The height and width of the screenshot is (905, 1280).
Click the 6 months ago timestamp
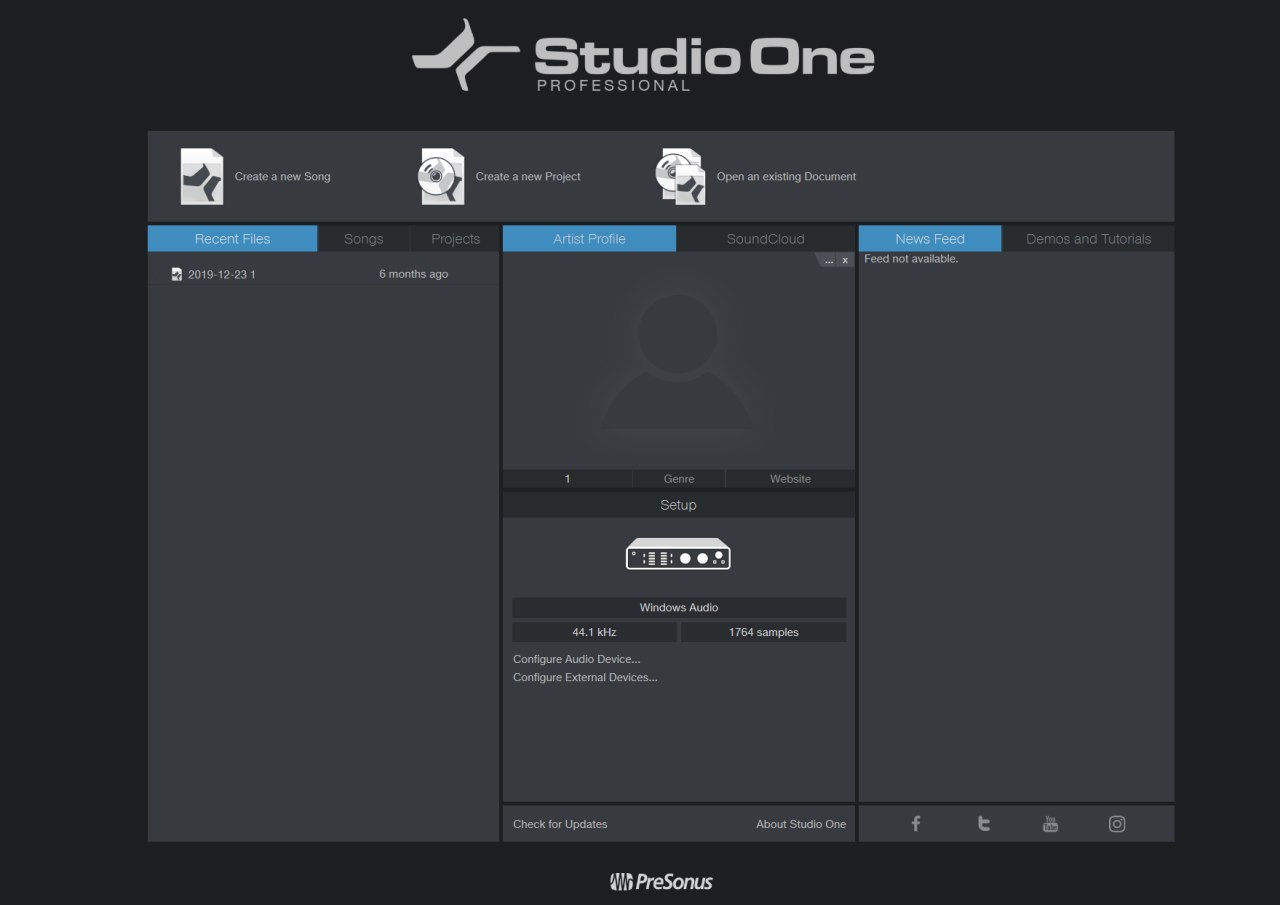click(413, 274)
